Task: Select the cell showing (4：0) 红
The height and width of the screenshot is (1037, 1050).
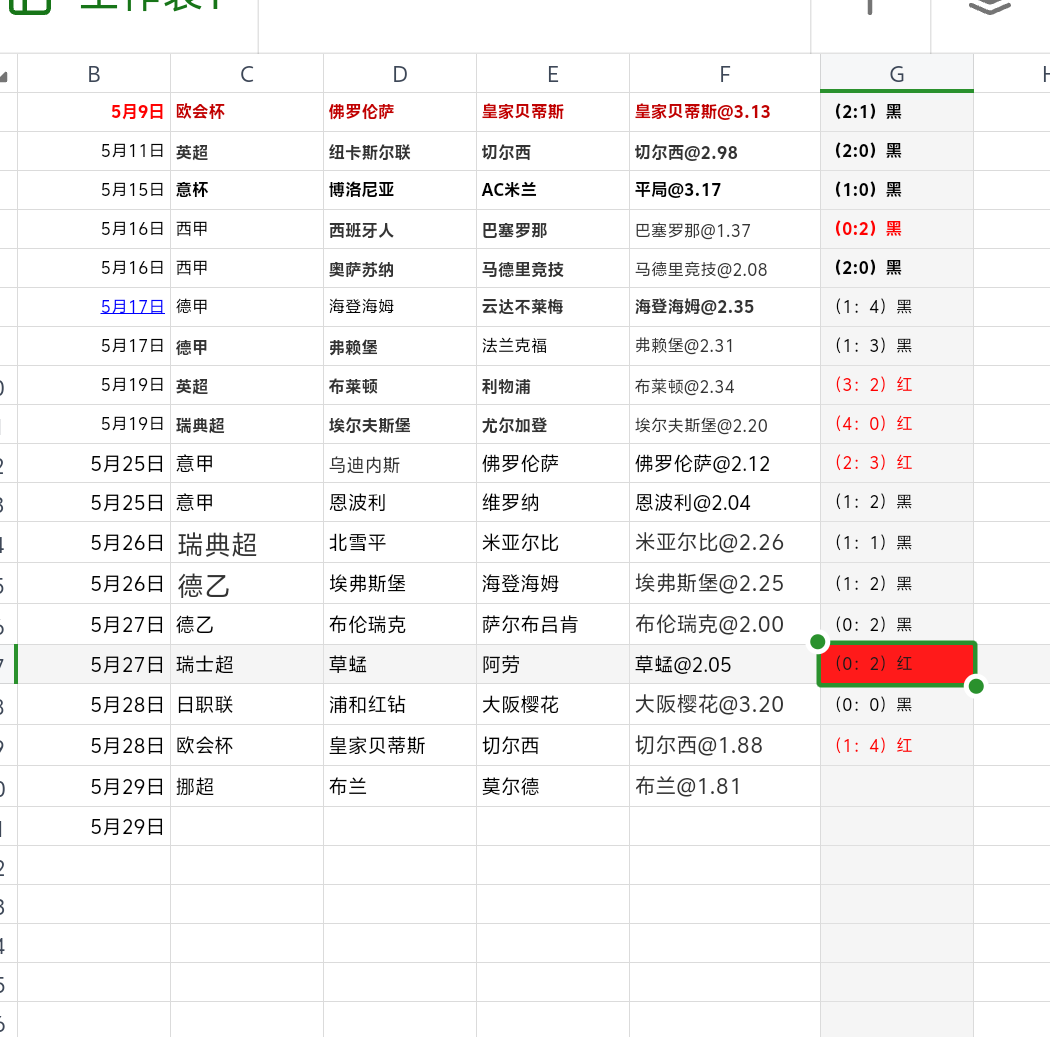Action: coord(896,423)
